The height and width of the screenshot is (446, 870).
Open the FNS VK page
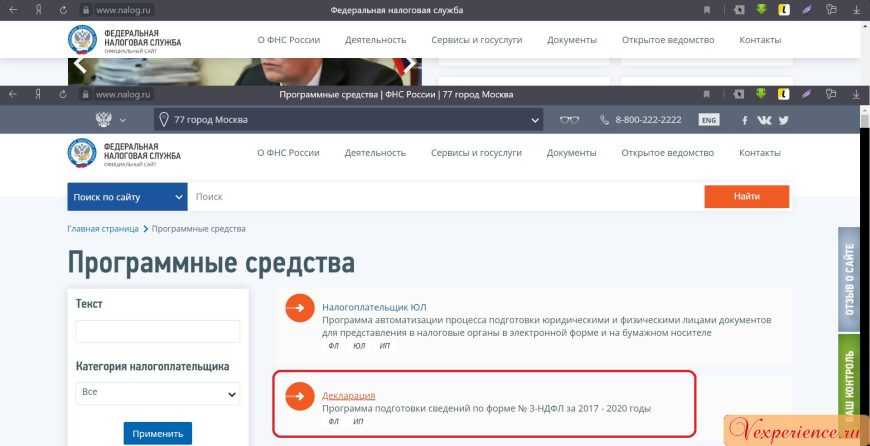[764, 120]
